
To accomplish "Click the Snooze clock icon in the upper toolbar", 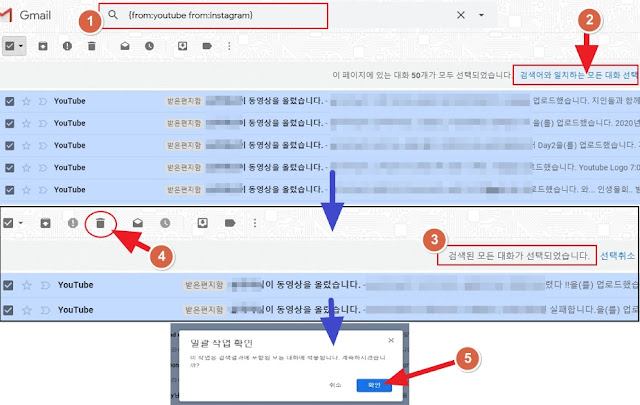I will click(x=149, y=46).
